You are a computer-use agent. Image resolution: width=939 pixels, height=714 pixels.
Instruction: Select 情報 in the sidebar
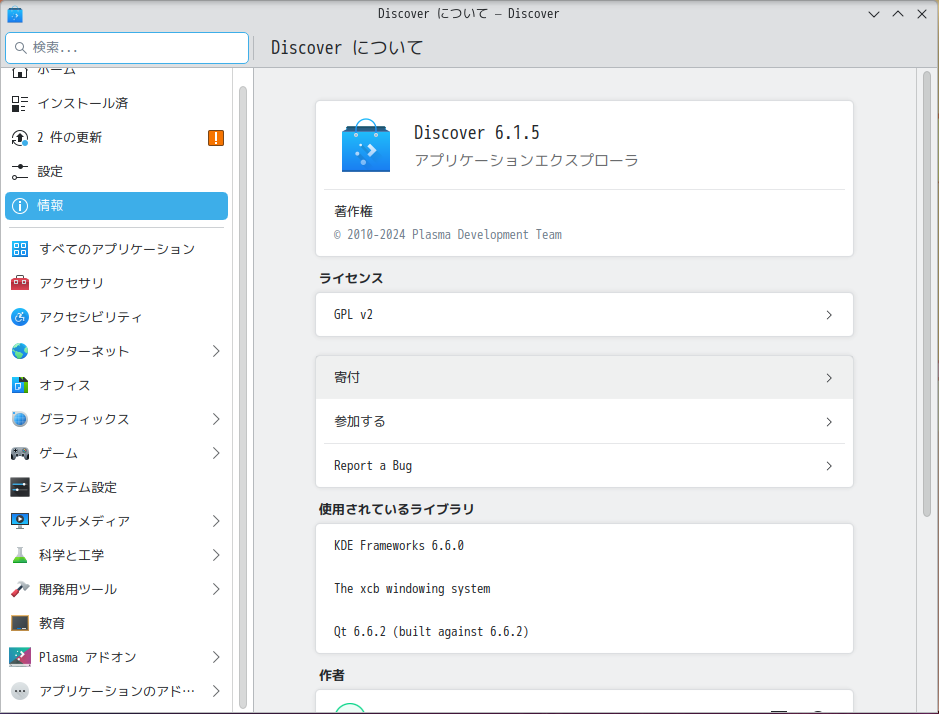point(116,206)
